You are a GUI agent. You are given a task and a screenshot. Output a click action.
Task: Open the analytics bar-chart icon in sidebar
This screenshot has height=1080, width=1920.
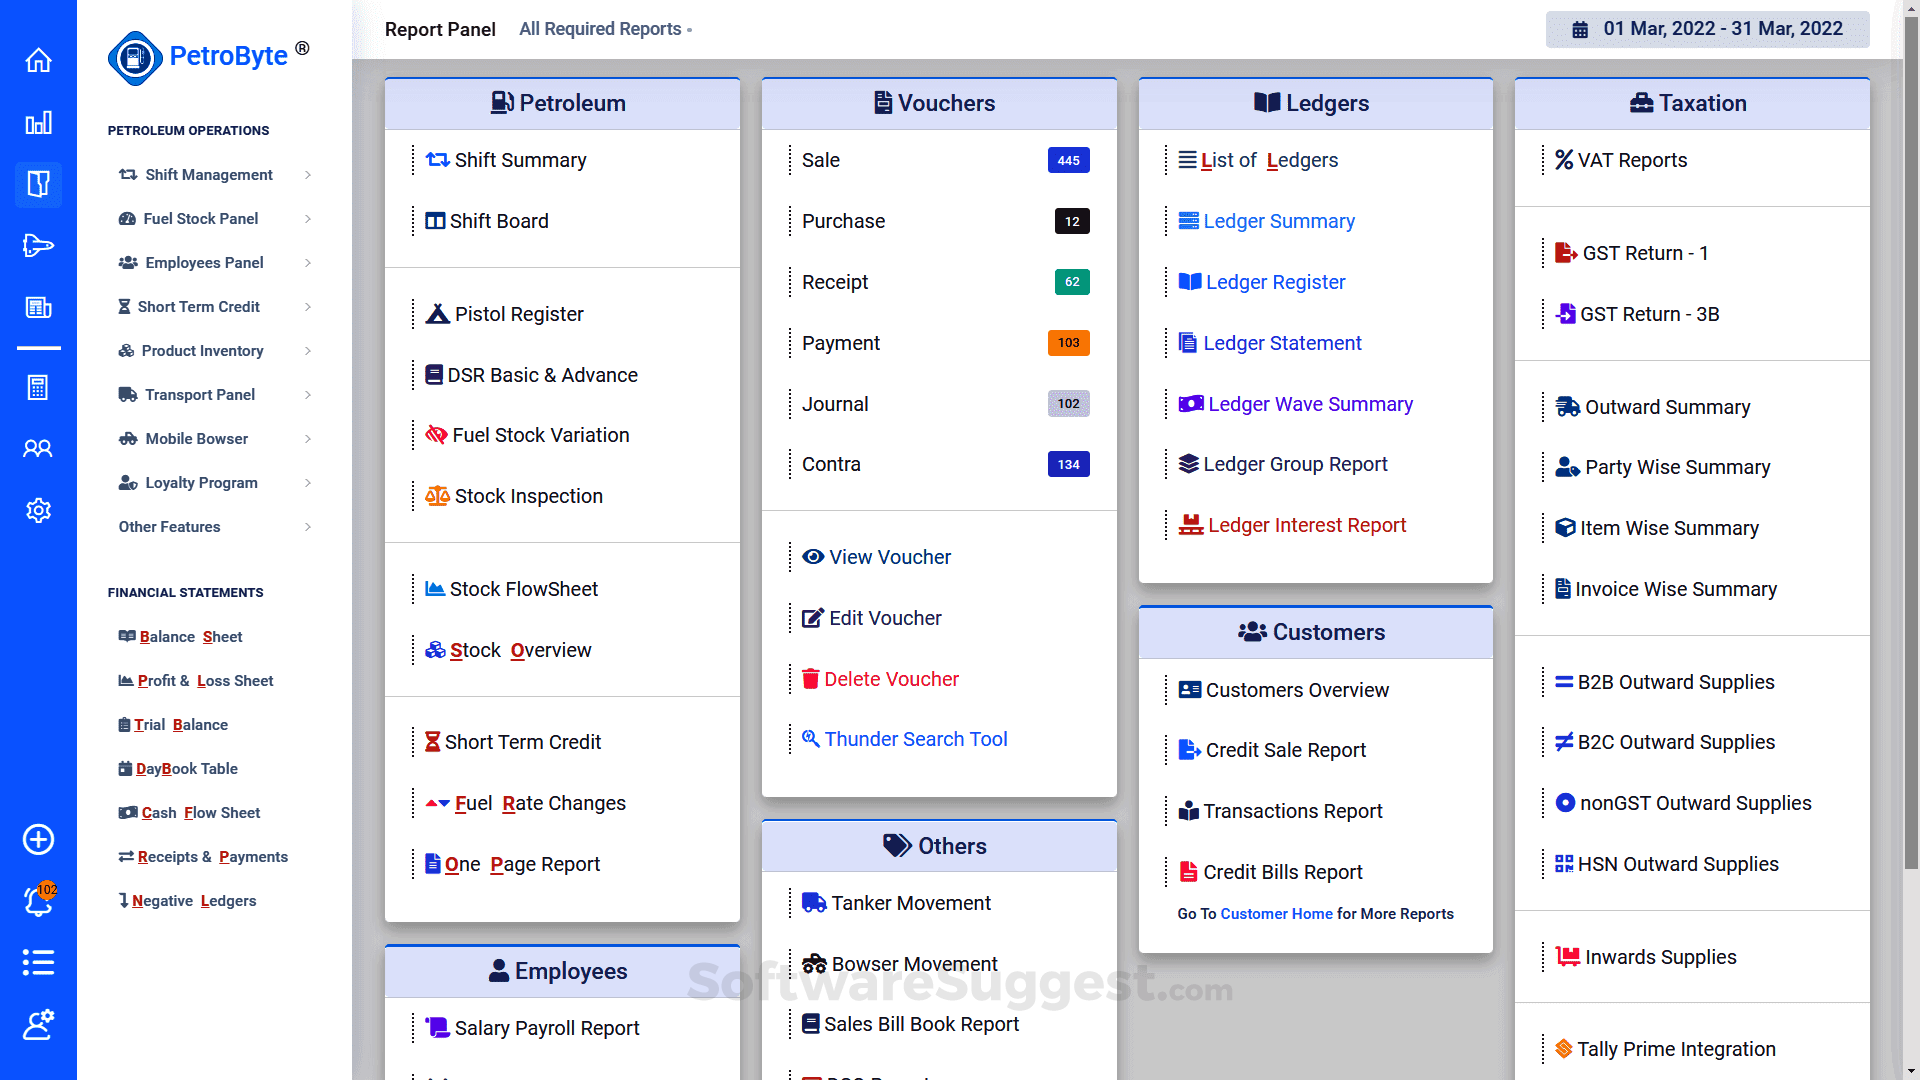point(38,123)
